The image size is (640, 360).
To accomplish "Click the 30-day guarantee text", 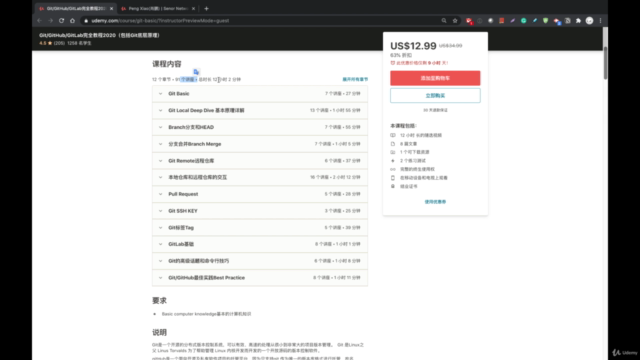I will point(435,110).
